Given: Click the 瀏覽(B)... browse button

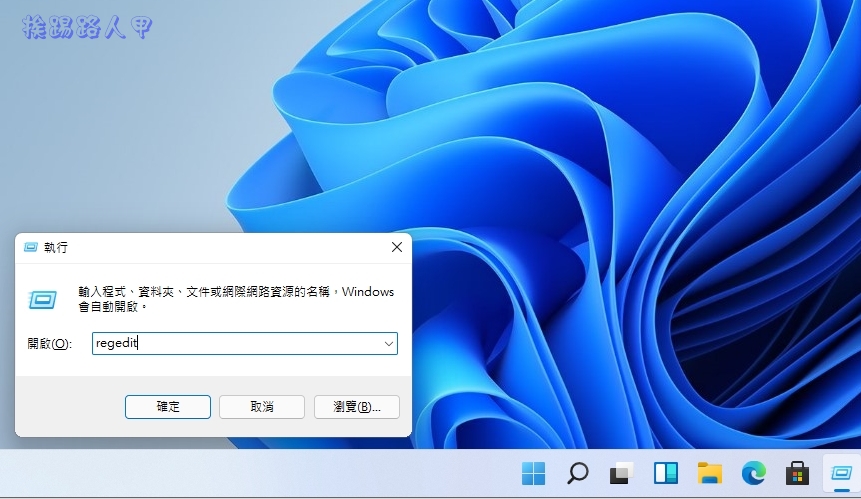Looking at the screenshot, I should point(357,407).
